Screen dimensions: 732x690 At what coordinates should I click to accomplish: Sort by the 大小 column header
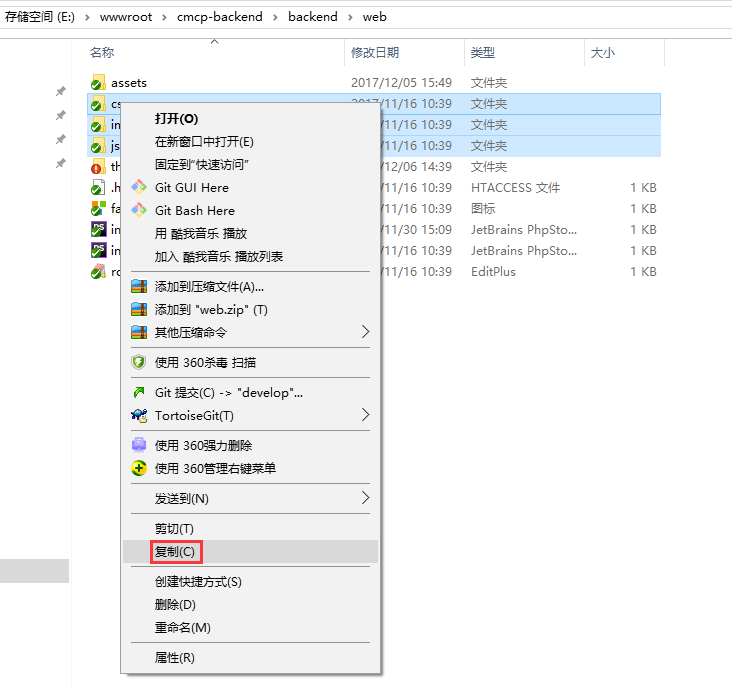pos(603,52)
